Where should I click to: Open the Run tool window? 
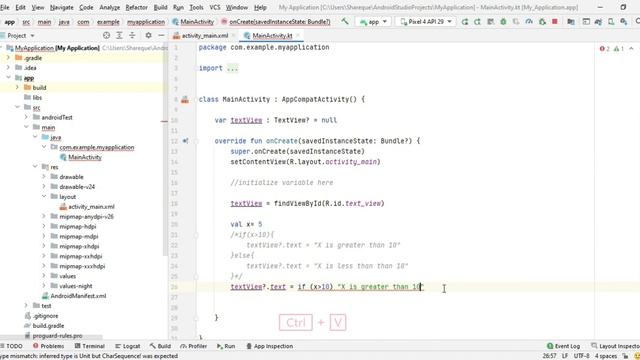pyautogui.click(x=226, y=346)
